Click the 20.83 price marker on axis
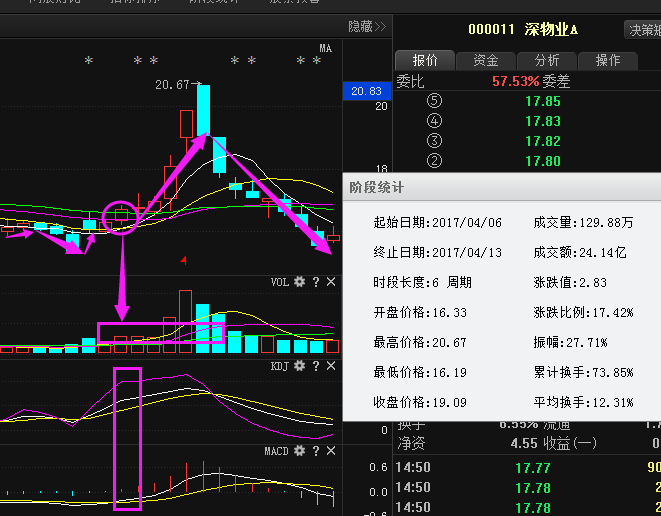 (367, 91)
